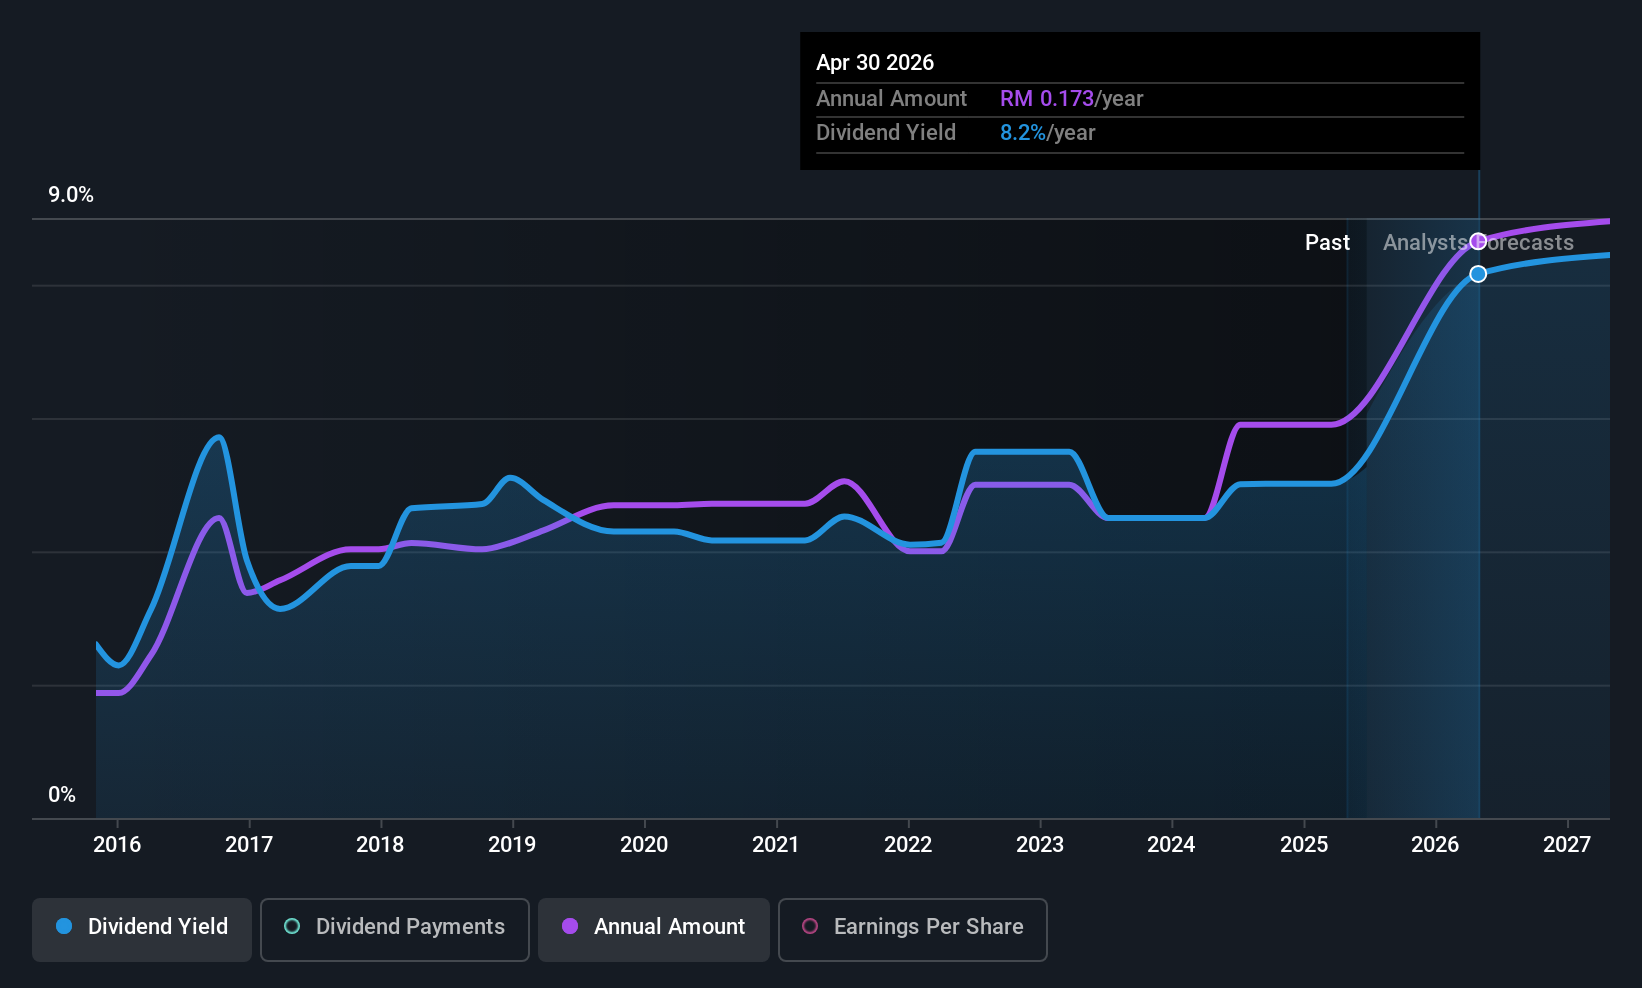1642x988 pixels.
Task: Select the purple Annual Amount data point marker
Action: pyautogui.click(x=1478, y=241)
